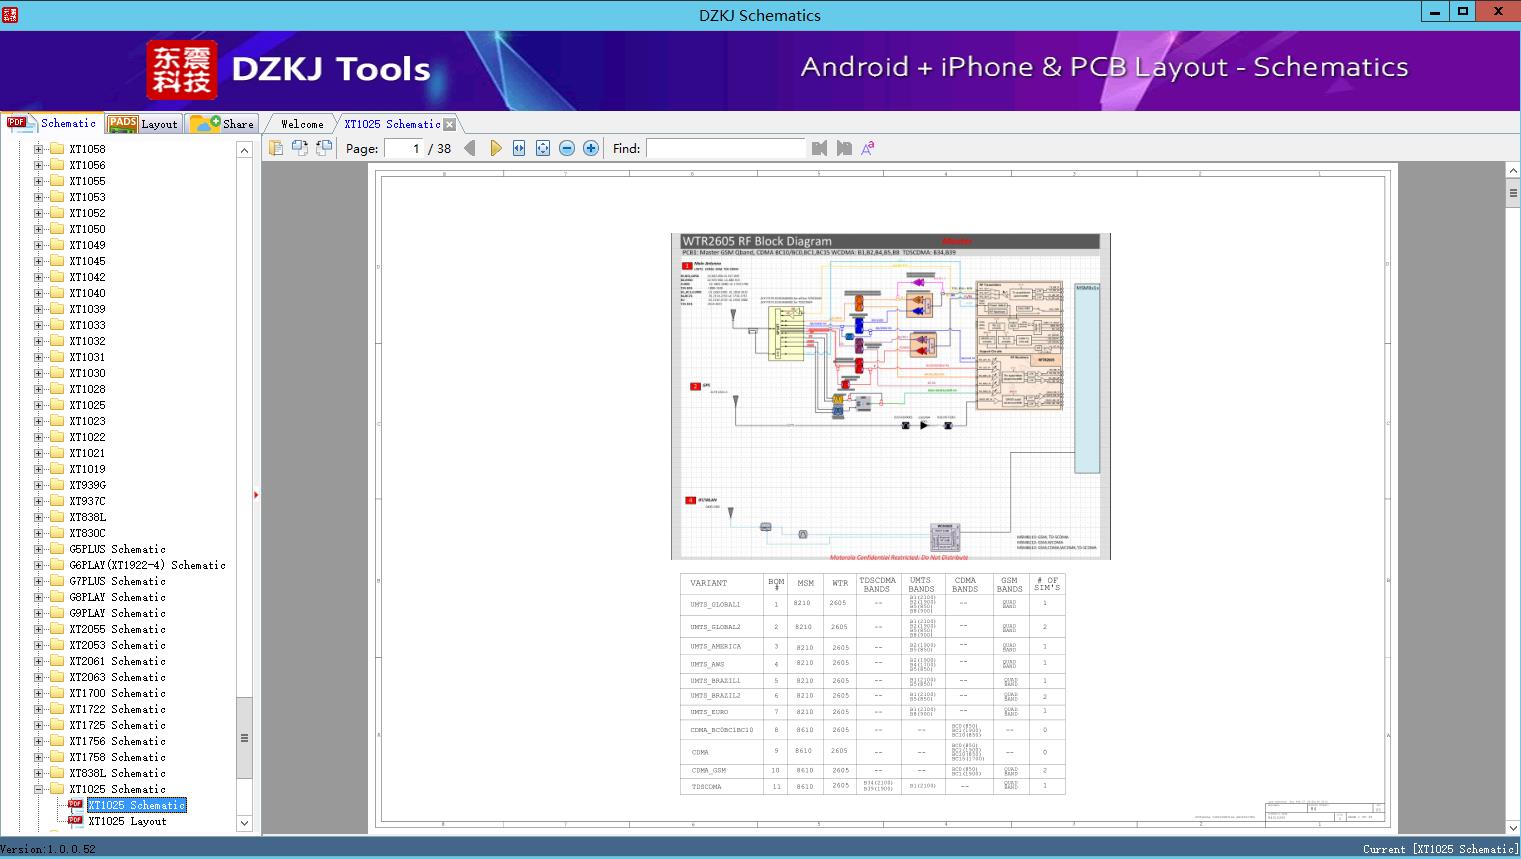Image resolution: width=1521 pixels, height=859 pixels.
Task: Select the XT1025 Schematic document tab
Action: coord(392,124)
